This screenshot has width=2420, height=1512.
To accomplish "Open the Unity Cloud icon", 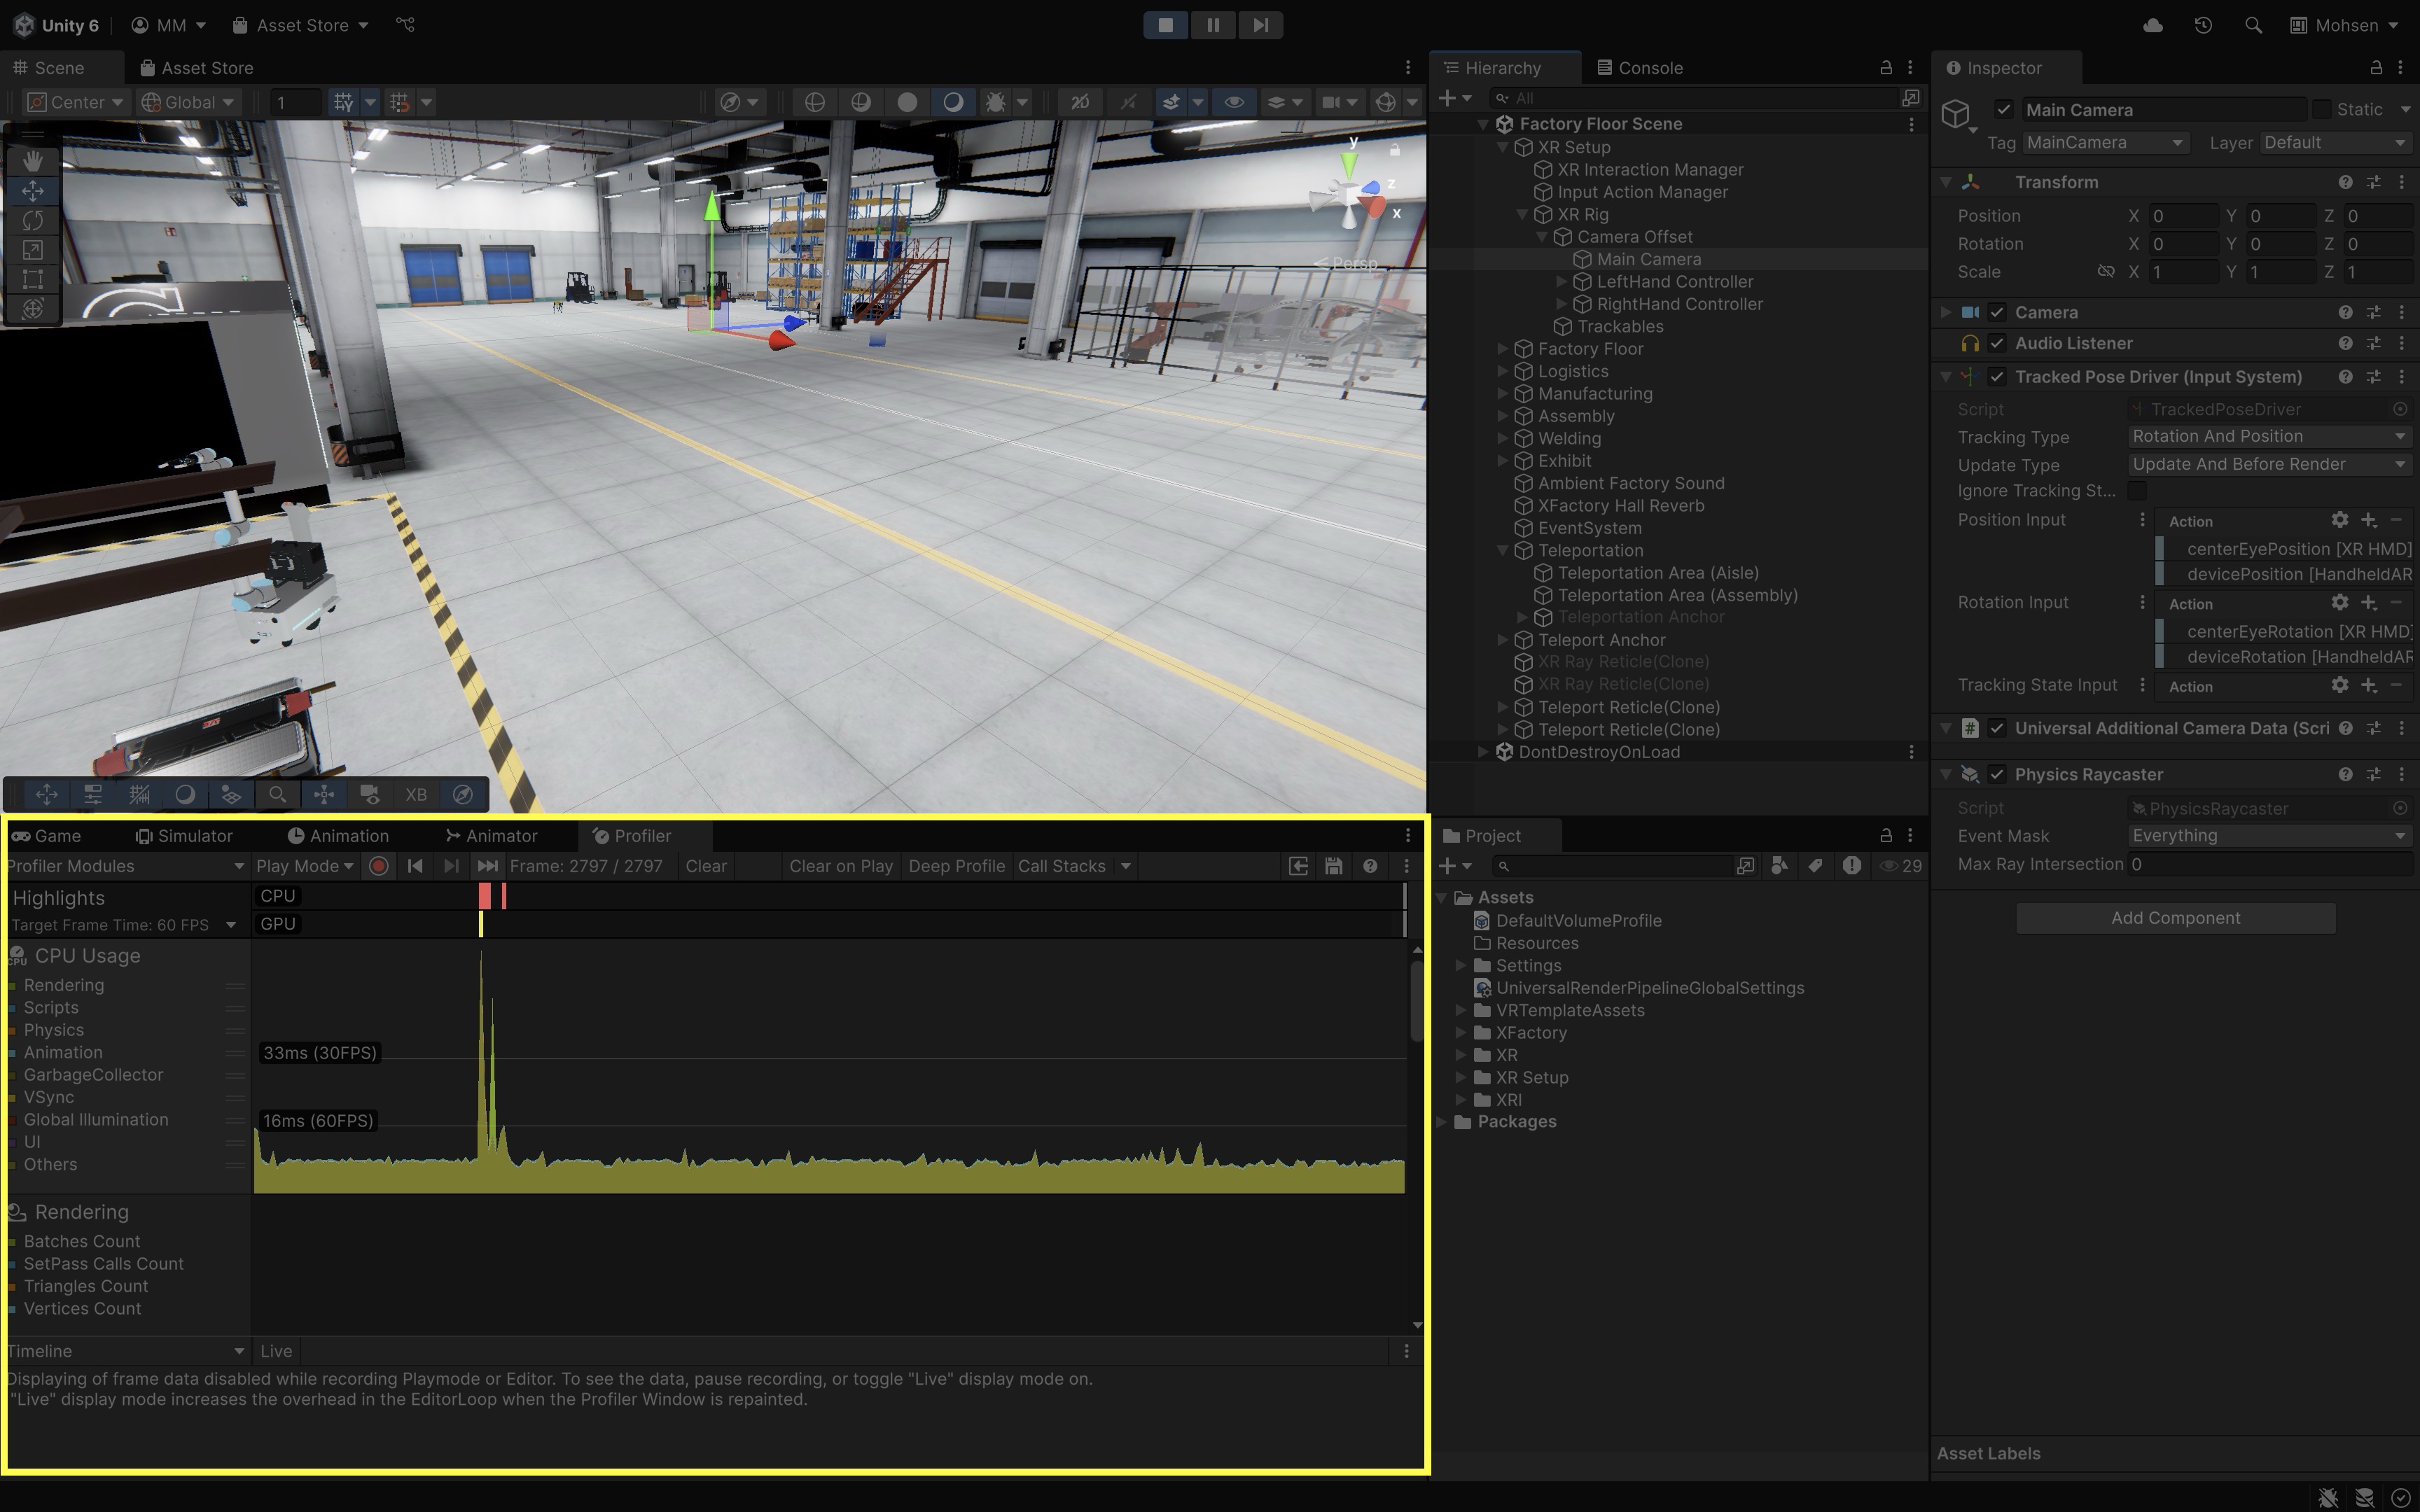I will tap(2153, 25).
